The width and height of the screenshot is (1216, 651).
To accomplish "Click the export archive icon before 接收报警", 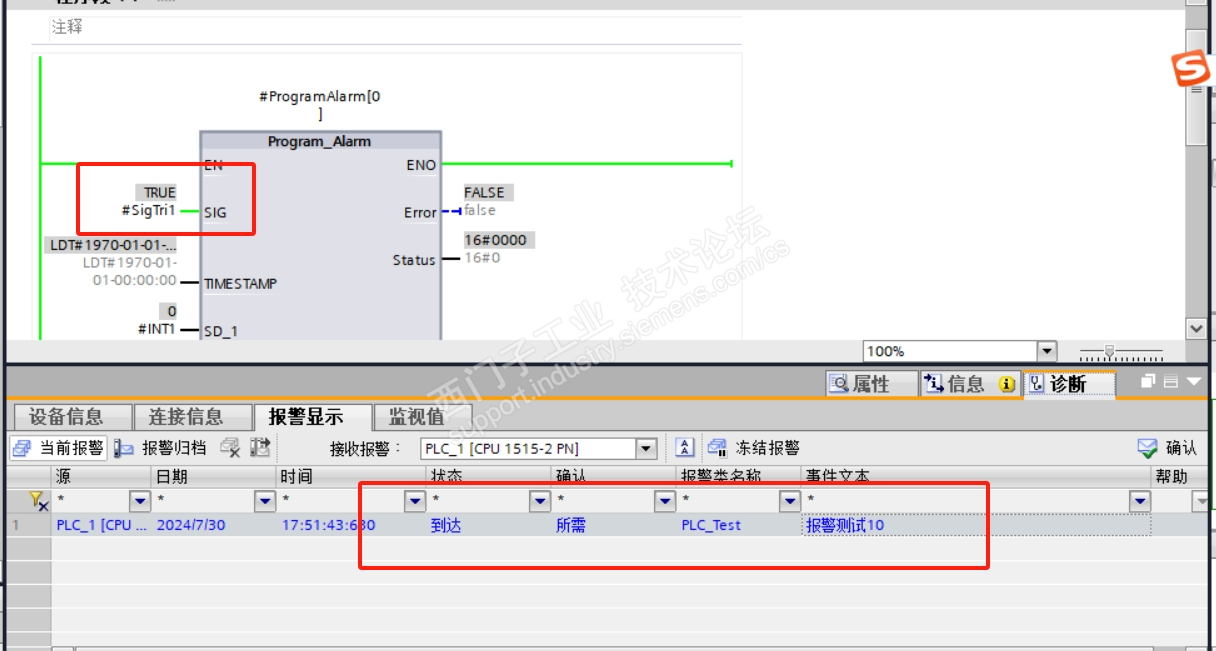I will tap(260, 448).
